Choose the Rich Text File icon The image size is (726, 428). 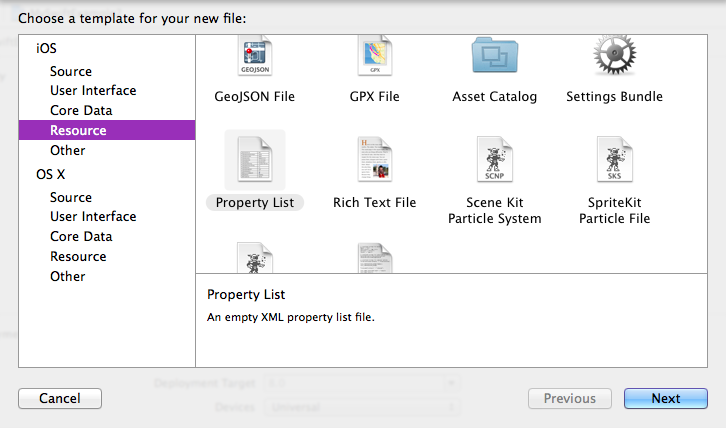pos(374,160)
